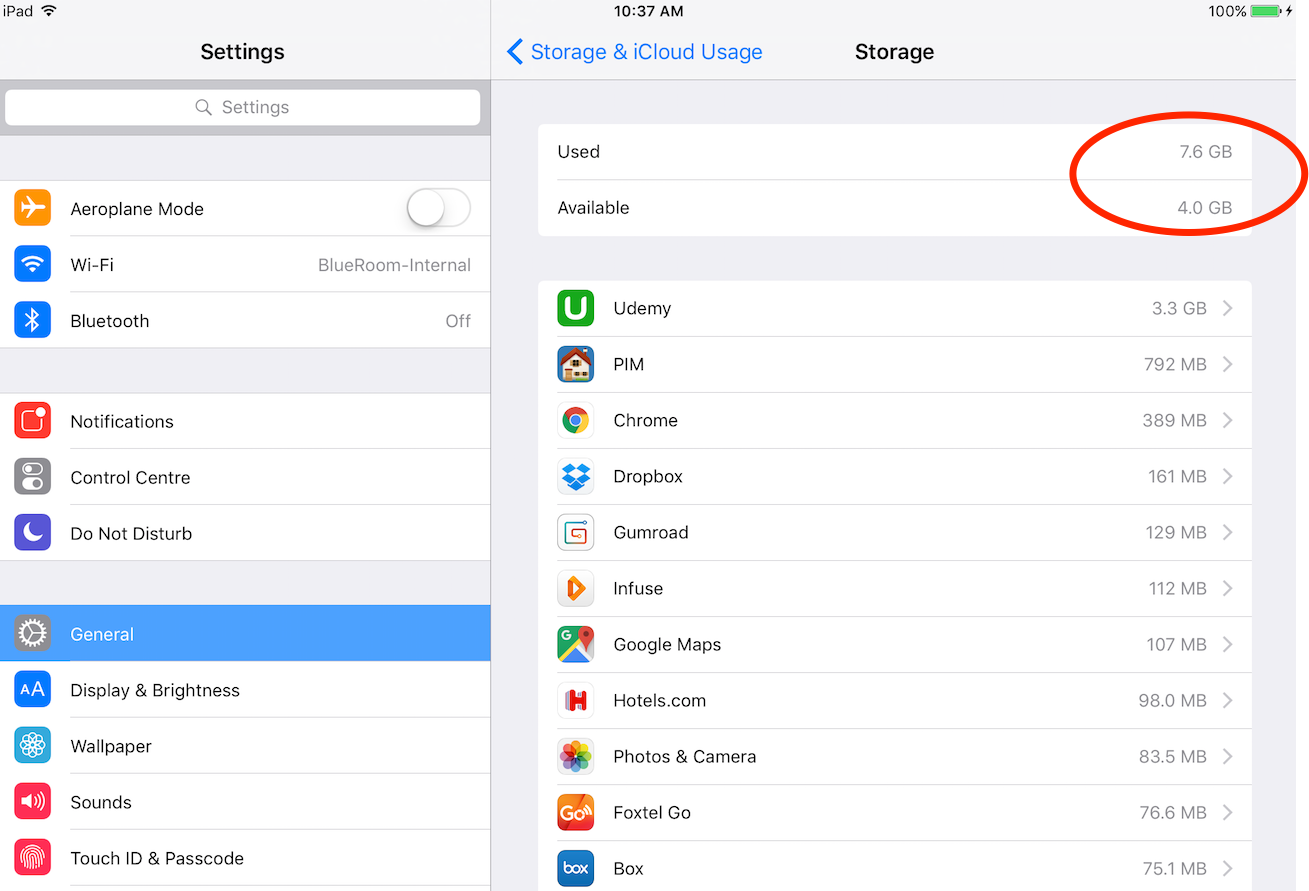Expand Udemy storage details chevron
This screenshot has height=891, width=1309.
pyautogui.click(x=1227, y=308)
